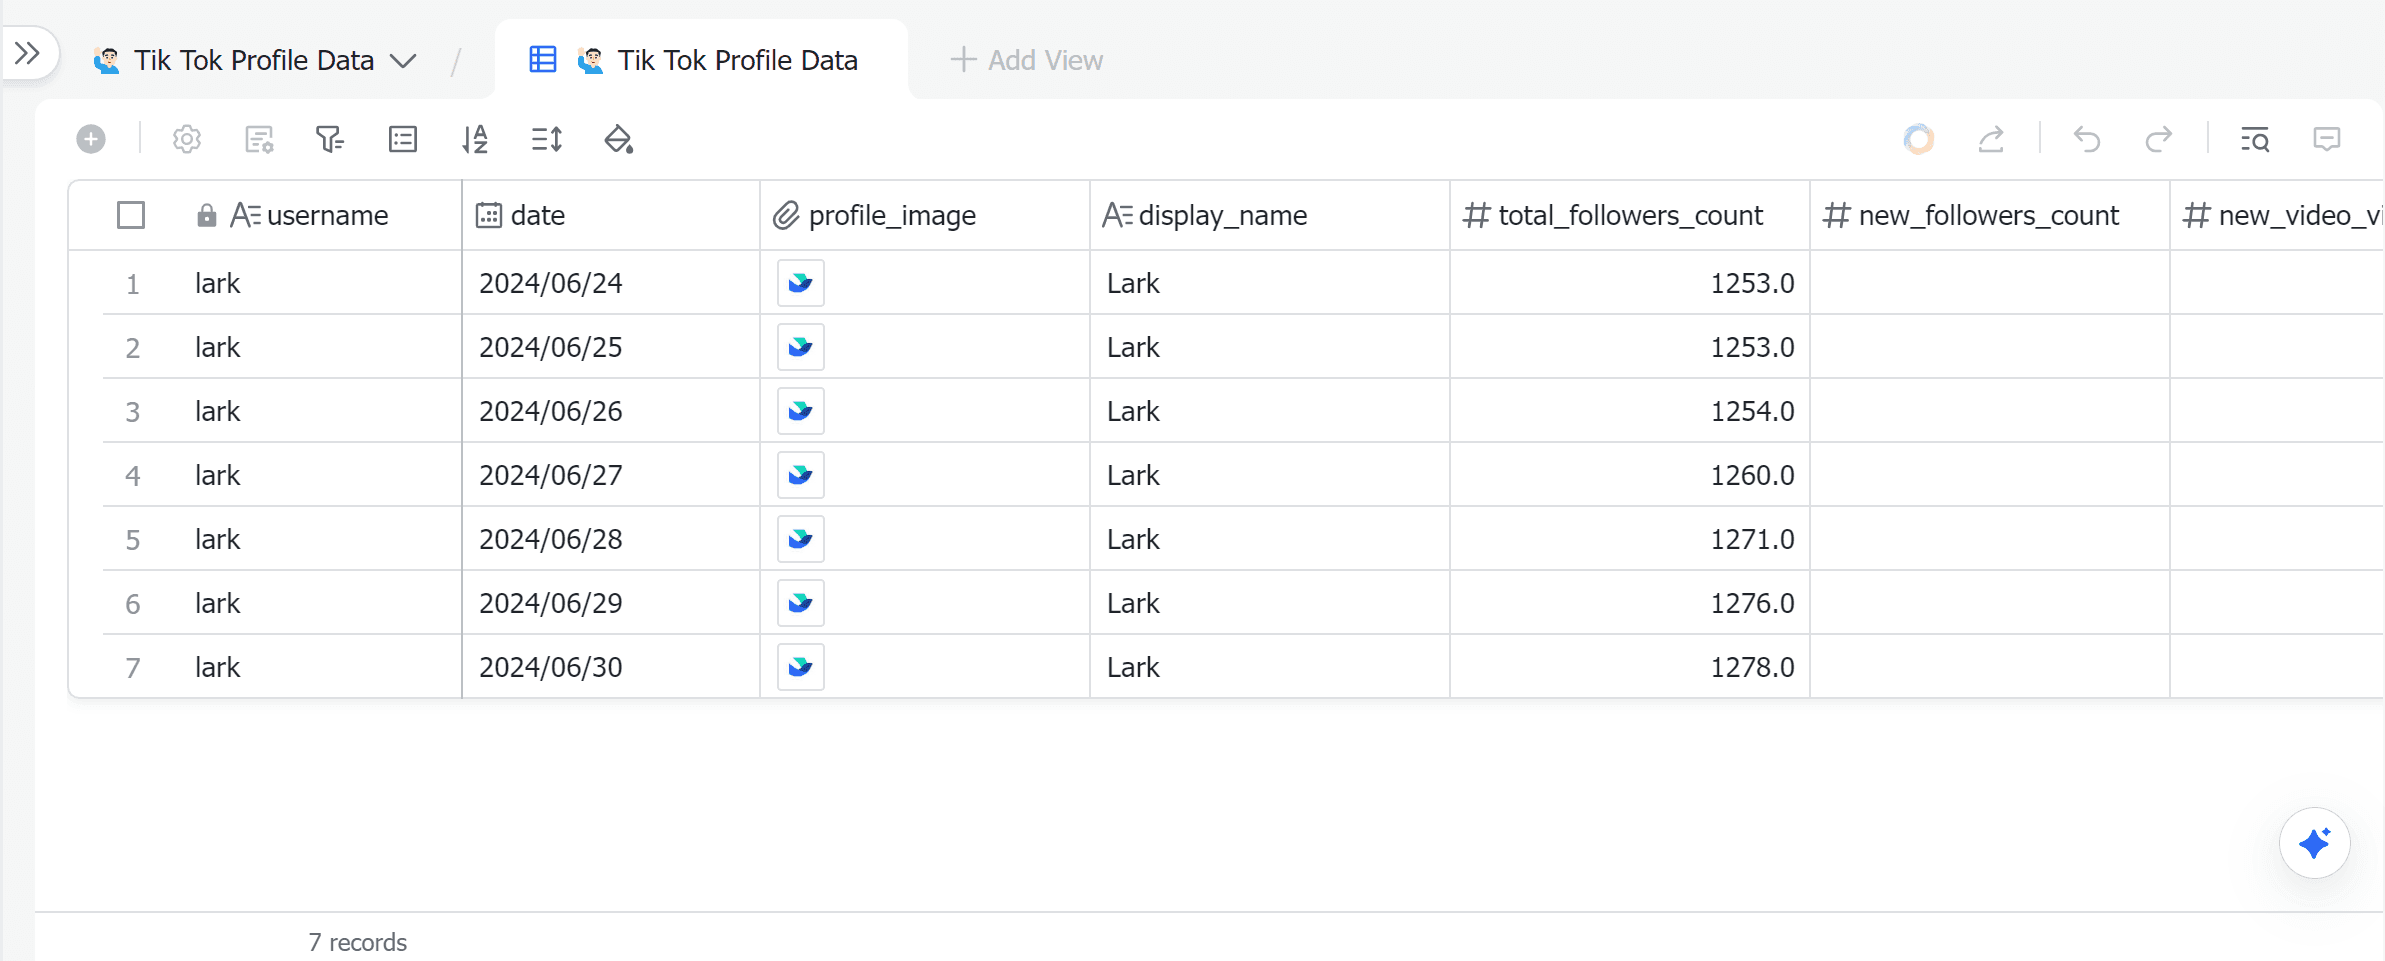Select date cell 2024/06/26

[x=611, y=411]
